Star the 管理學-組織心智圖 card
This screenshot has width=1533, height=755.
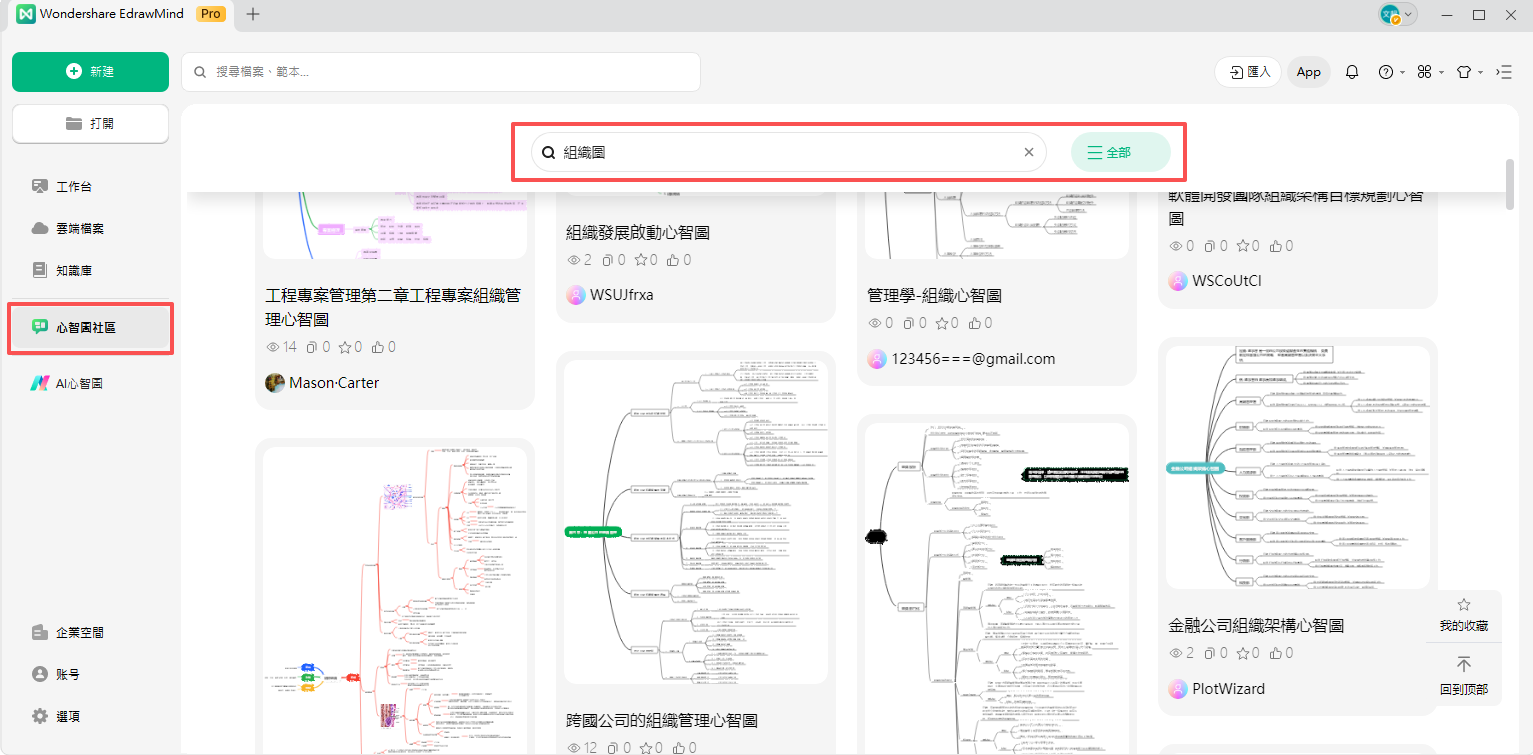943,323
